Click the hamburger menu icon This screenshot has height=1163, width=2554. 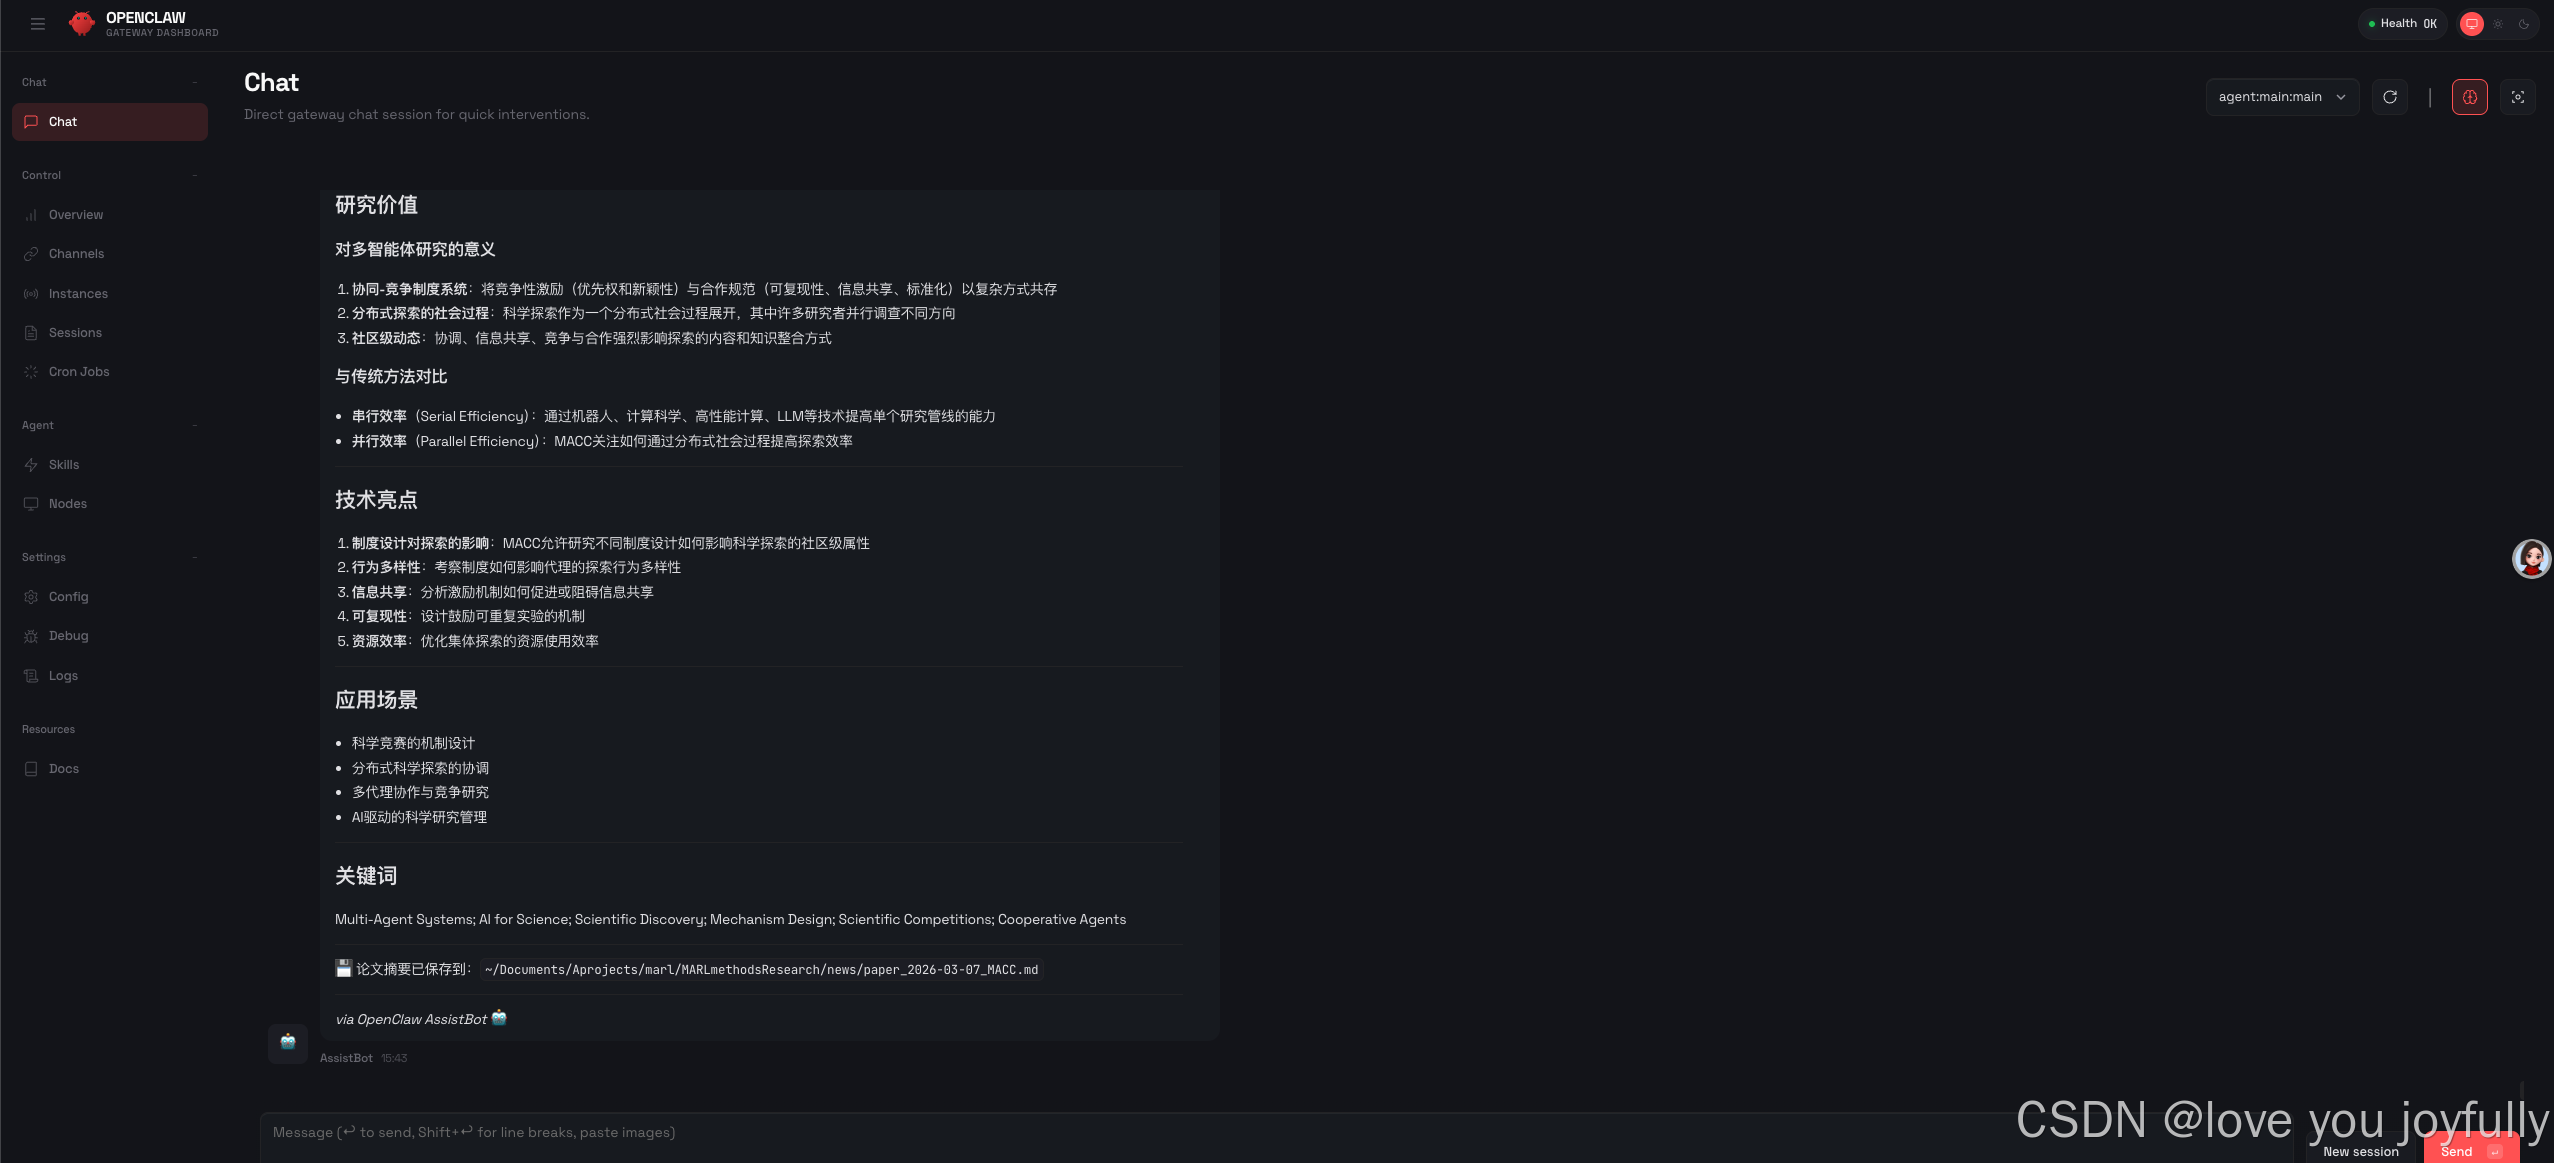(x=38, y=24)
